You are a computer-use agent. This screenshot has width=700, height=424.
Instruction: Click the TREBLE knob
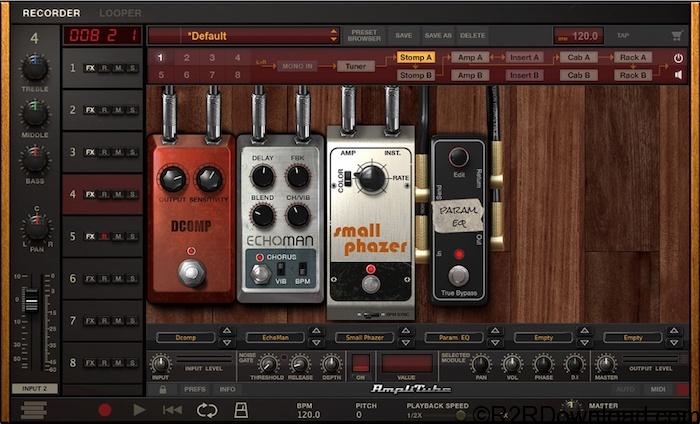click(x=35, y=68)
